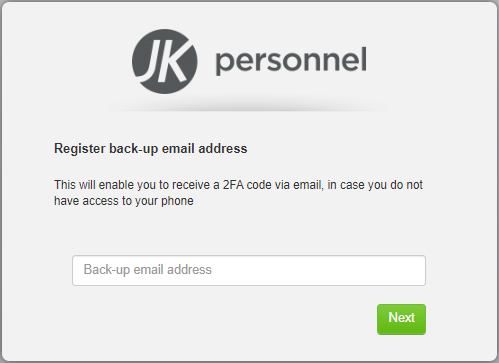
Task: Click the shadow divider beneath the logo
Action: click(x=249, y=106)
